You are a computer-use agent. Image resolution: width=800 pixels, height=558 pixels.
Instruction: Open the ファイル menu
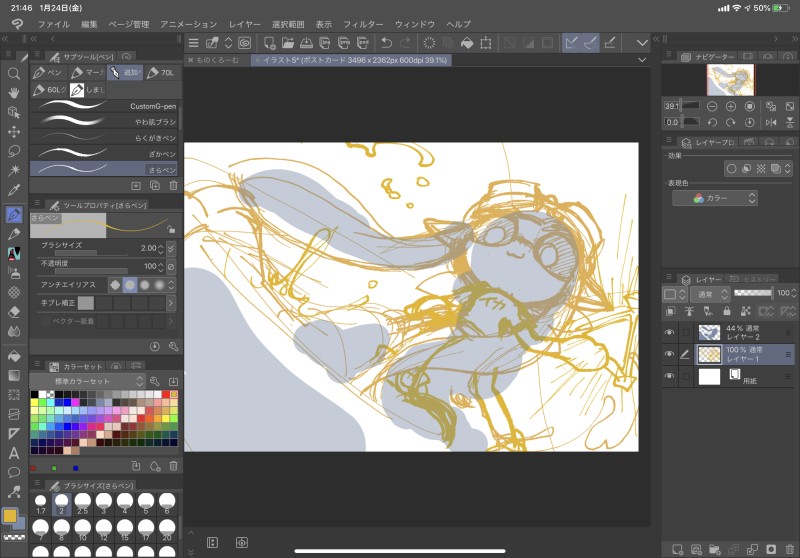click(x=54, y=24)
